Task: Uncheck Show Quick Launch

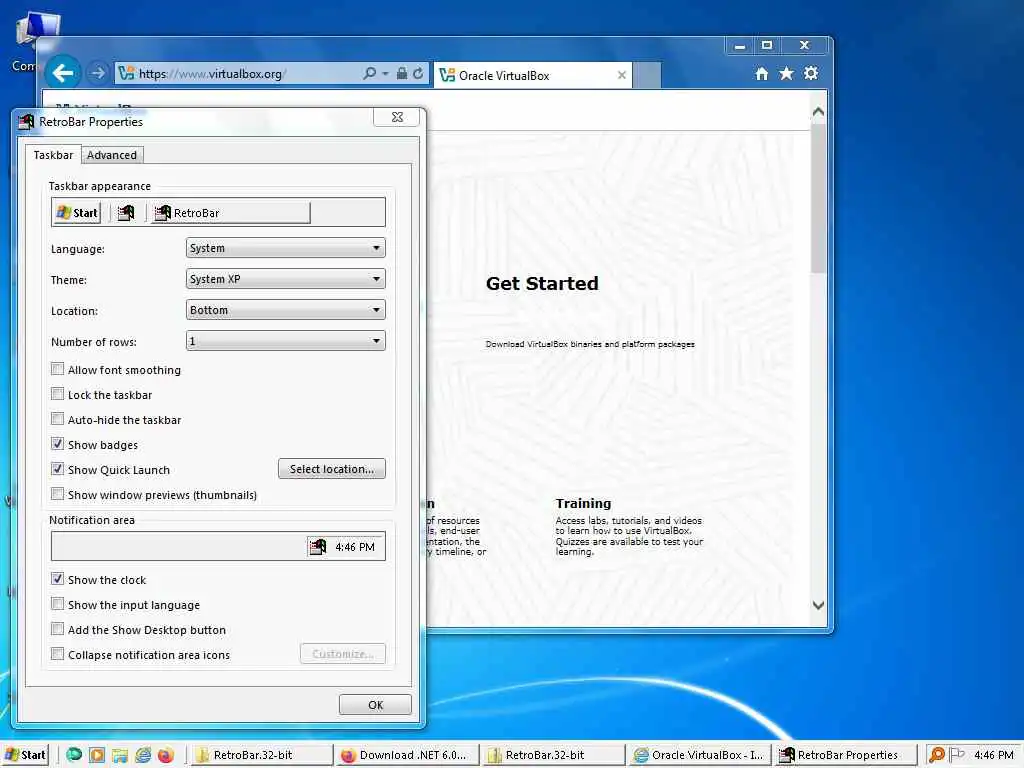Action: pos(57,468)
